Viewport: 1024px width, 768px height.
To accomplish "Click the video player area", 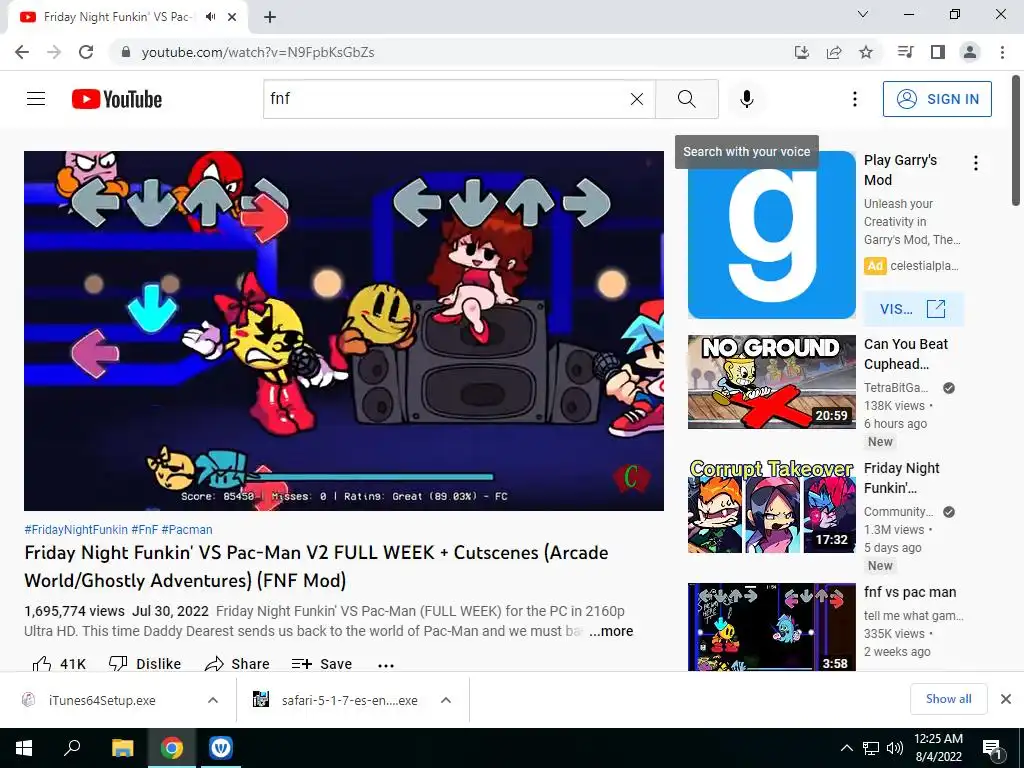I will [344, 330].
